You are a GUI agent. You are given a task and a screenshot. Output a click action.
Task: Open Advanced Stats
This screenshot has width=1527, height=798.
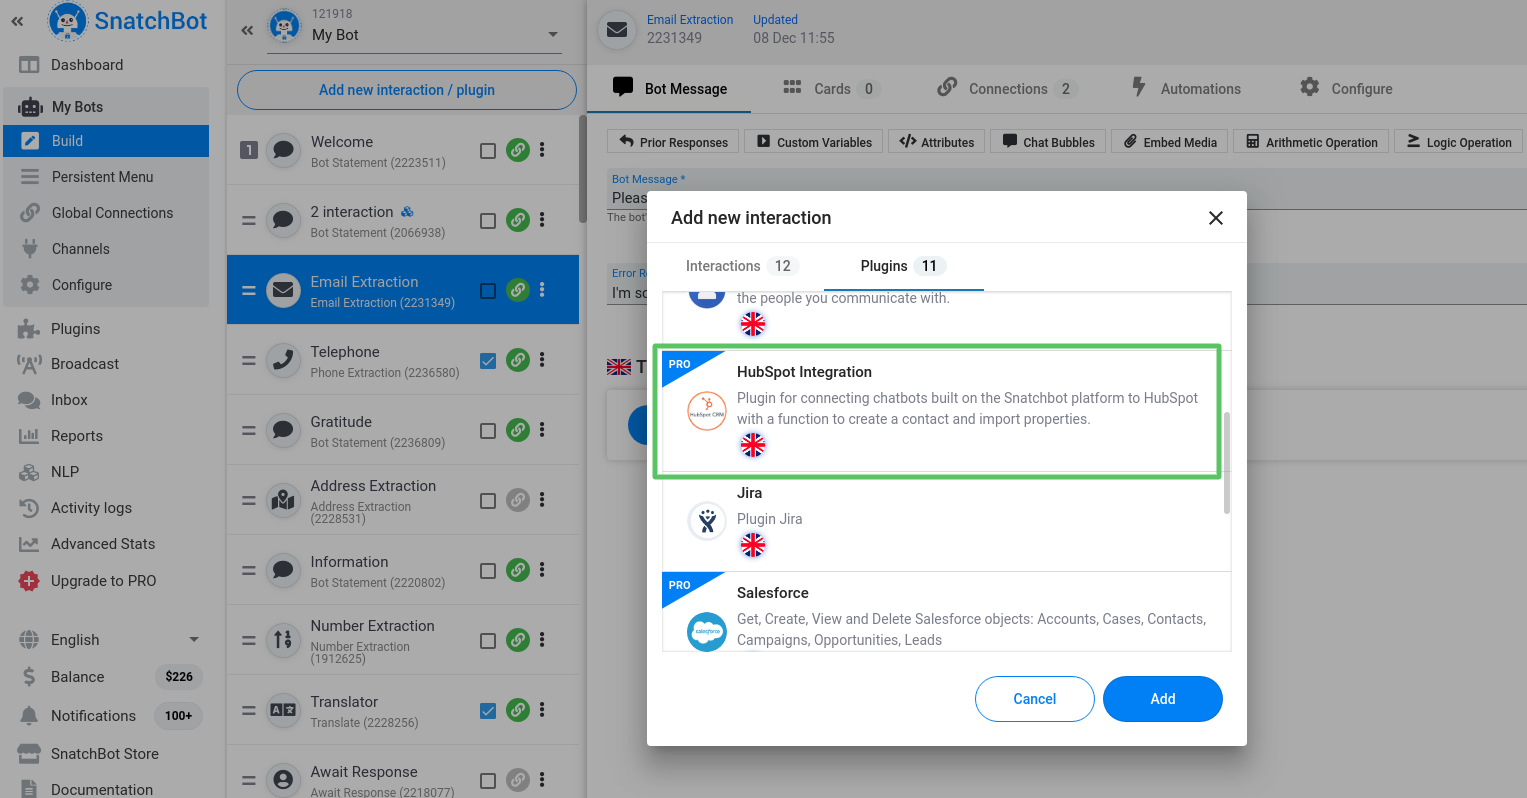point(103,544)
